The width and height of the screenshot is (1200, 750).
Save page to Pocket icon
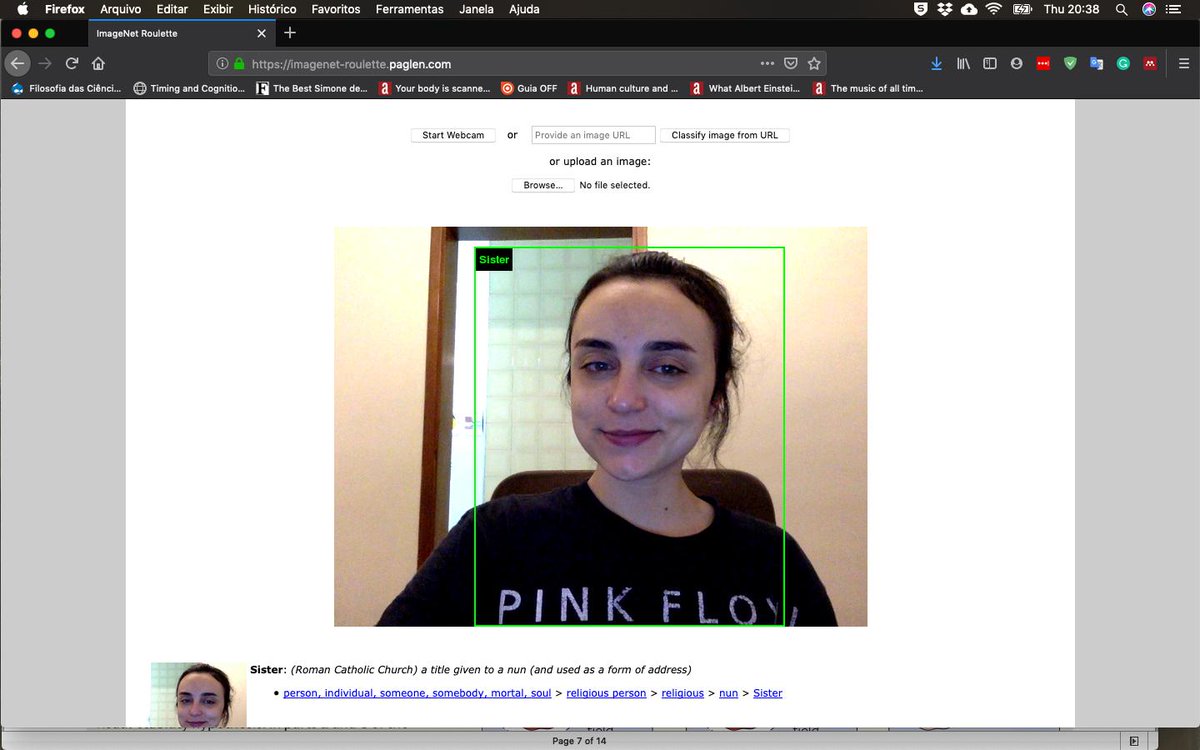790,63
